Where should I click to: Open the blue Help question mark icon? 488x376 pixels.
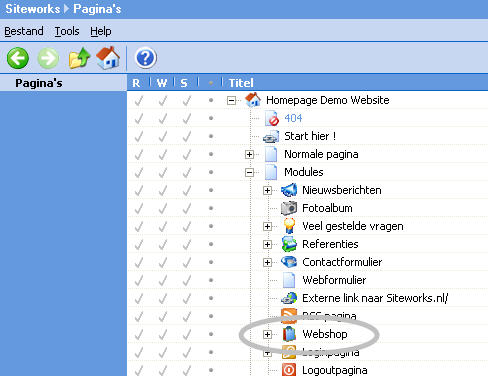[x=146, y=58]
